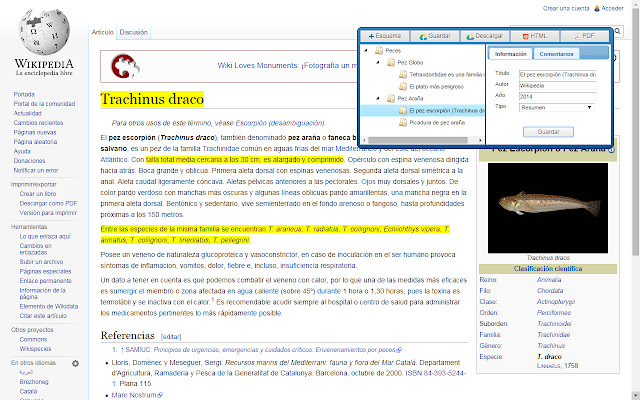Export using the HTML button
This screenshot has height=400, width=640.
click(x=534, y=35)
